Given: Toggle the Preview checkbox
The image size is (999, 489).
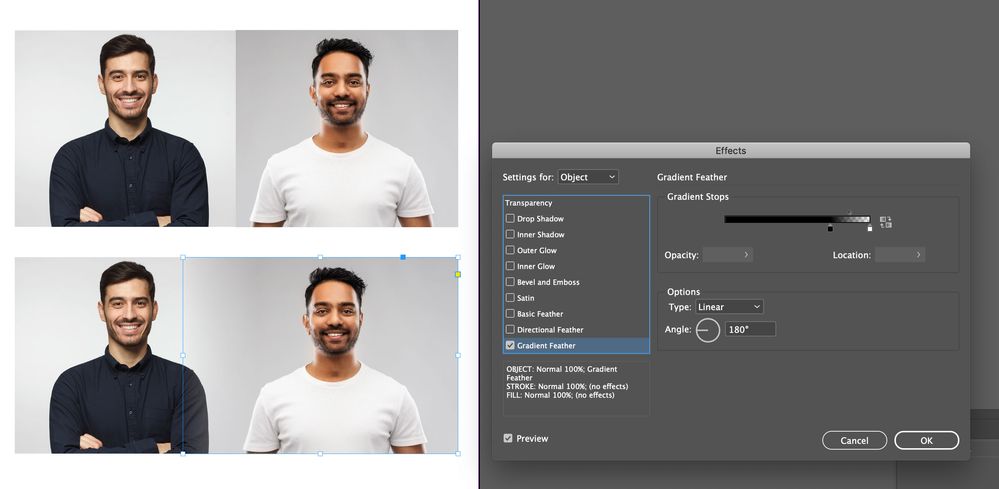Looking at the screenshot, I should pos(508,438).
